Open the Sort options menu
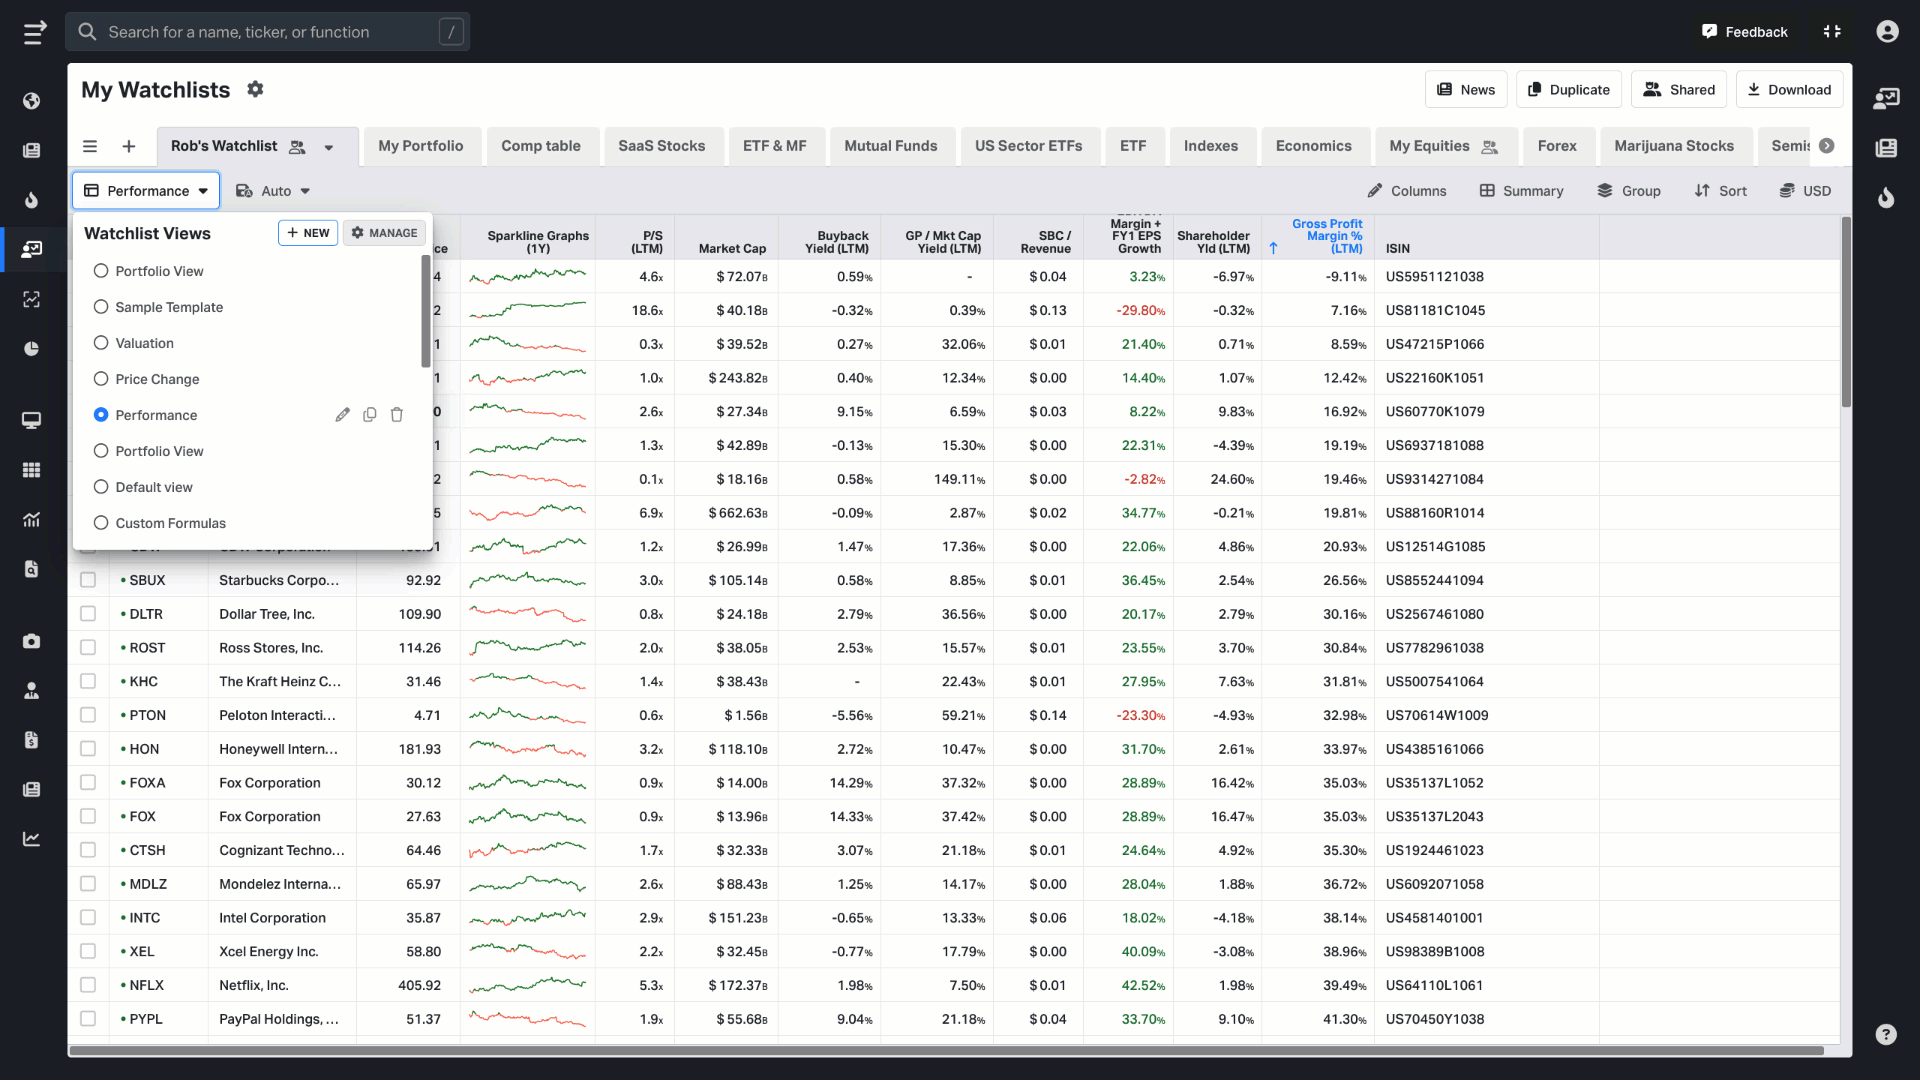Image resolution: width=1920 pixels, height=1080 pixels. (1721, 191)
